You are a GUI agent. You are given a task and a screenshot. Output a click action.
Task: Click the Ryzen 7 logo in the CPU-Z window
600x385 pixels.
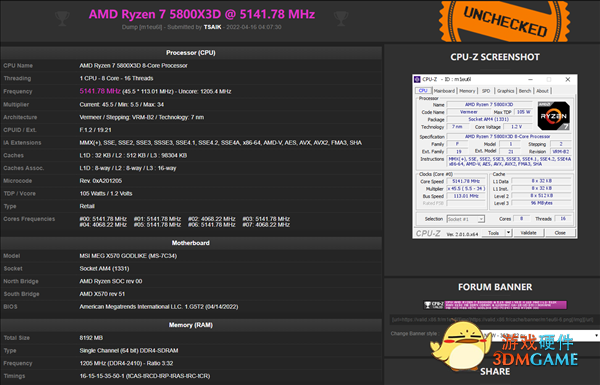coord(553,116)
